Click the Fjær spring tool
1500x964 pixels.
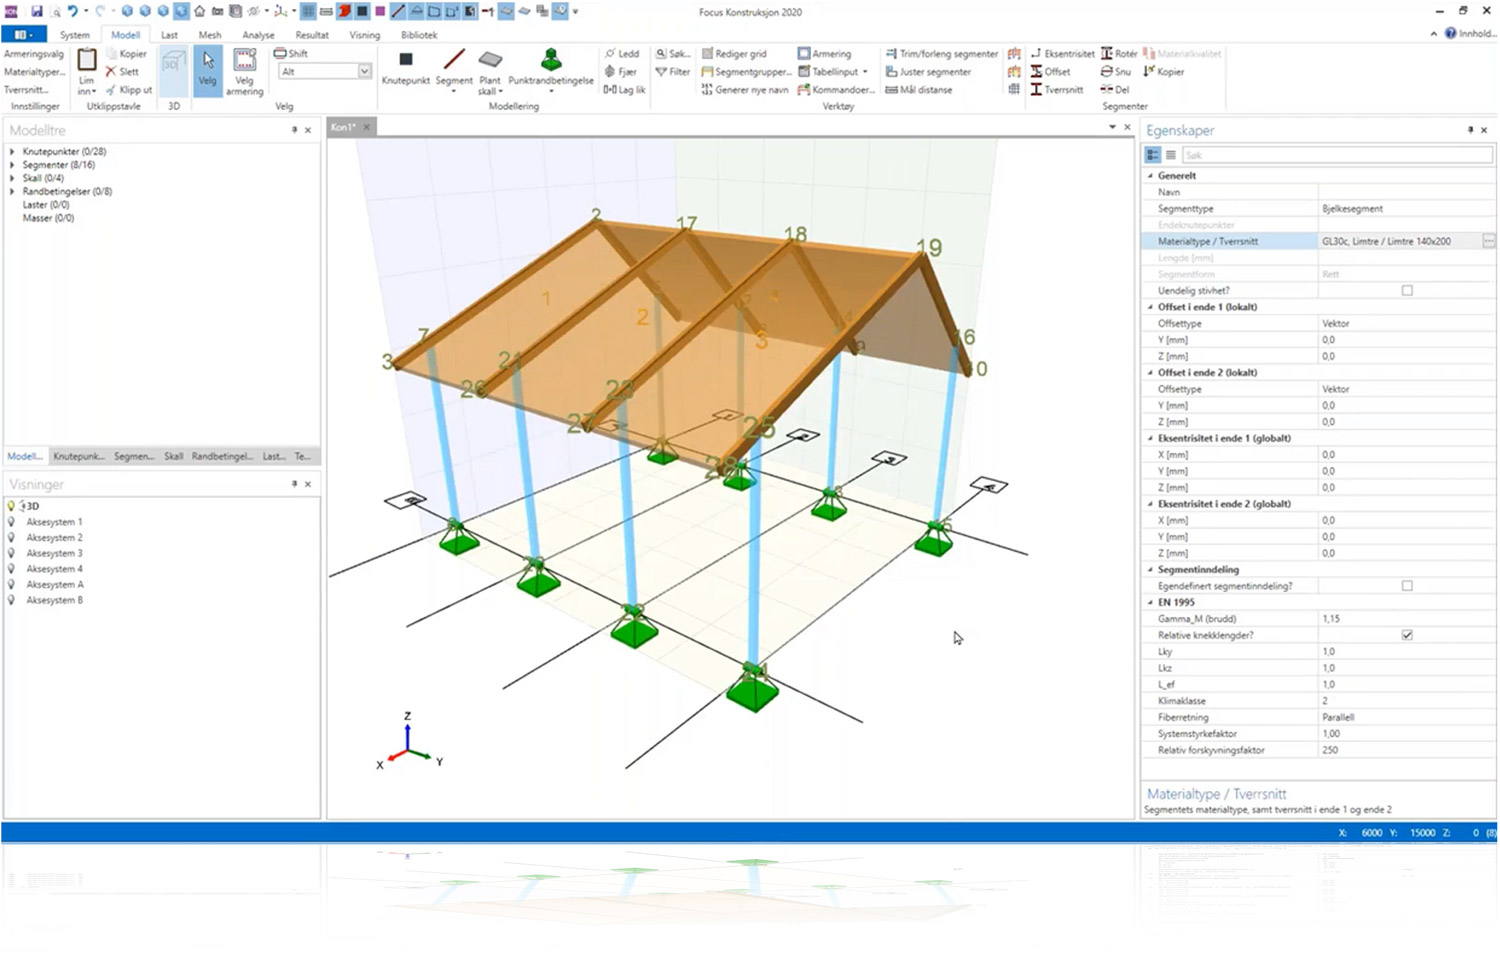(x=621, y=72)
